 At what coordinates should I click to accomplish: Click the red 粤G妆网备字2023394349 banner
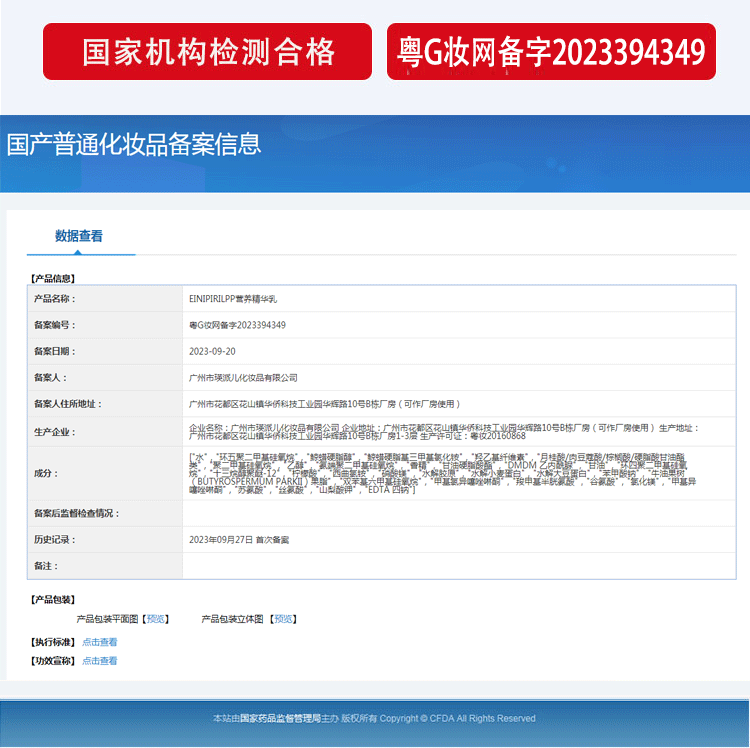tap(551, 52)
